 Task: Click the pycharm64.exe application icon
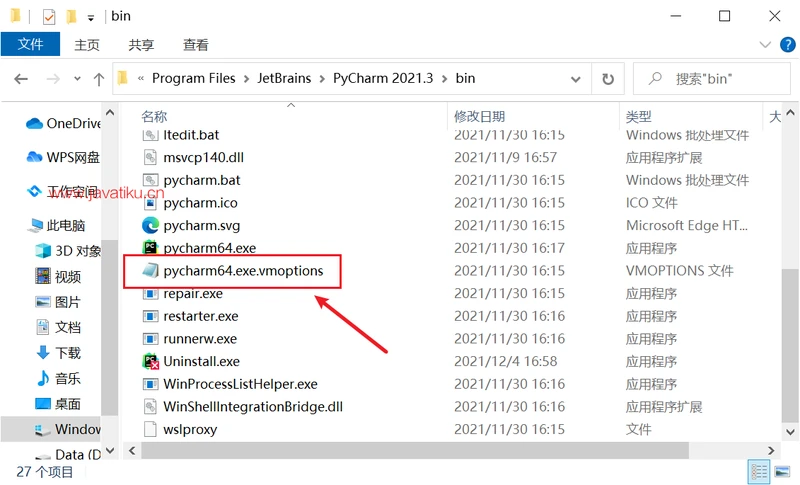pos(151,248)
